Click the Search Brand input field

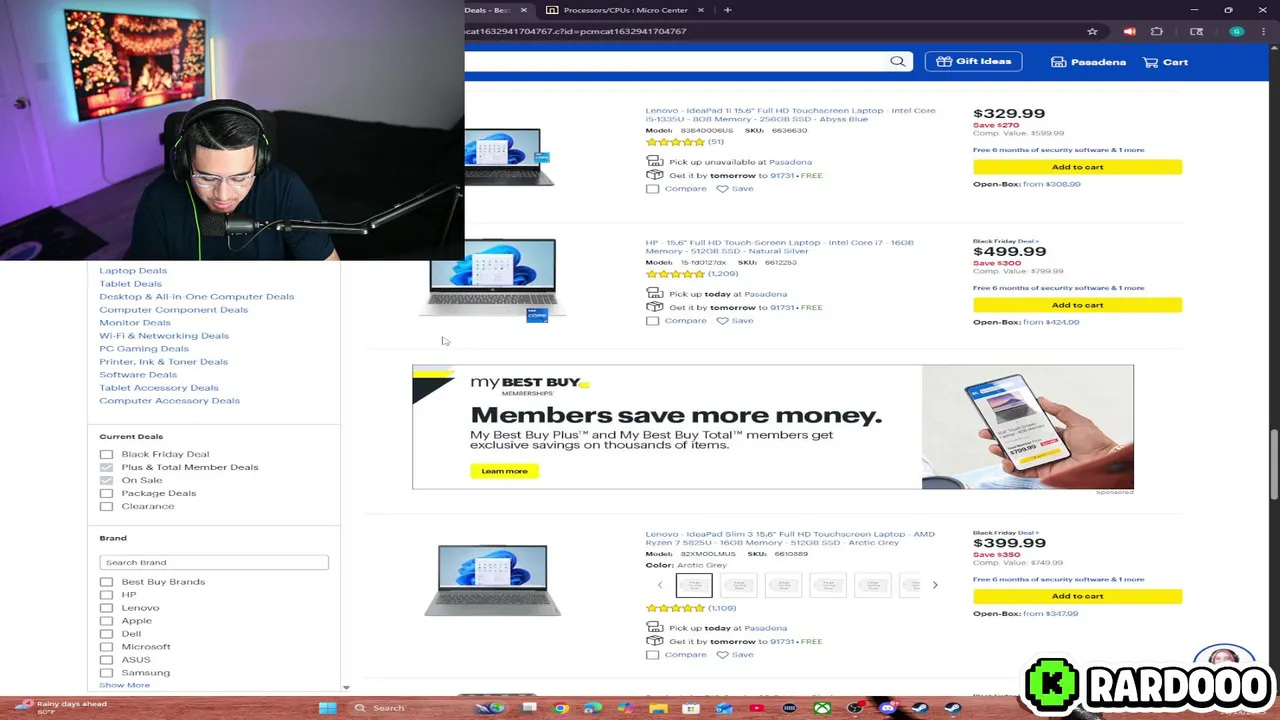click(214, 563)
